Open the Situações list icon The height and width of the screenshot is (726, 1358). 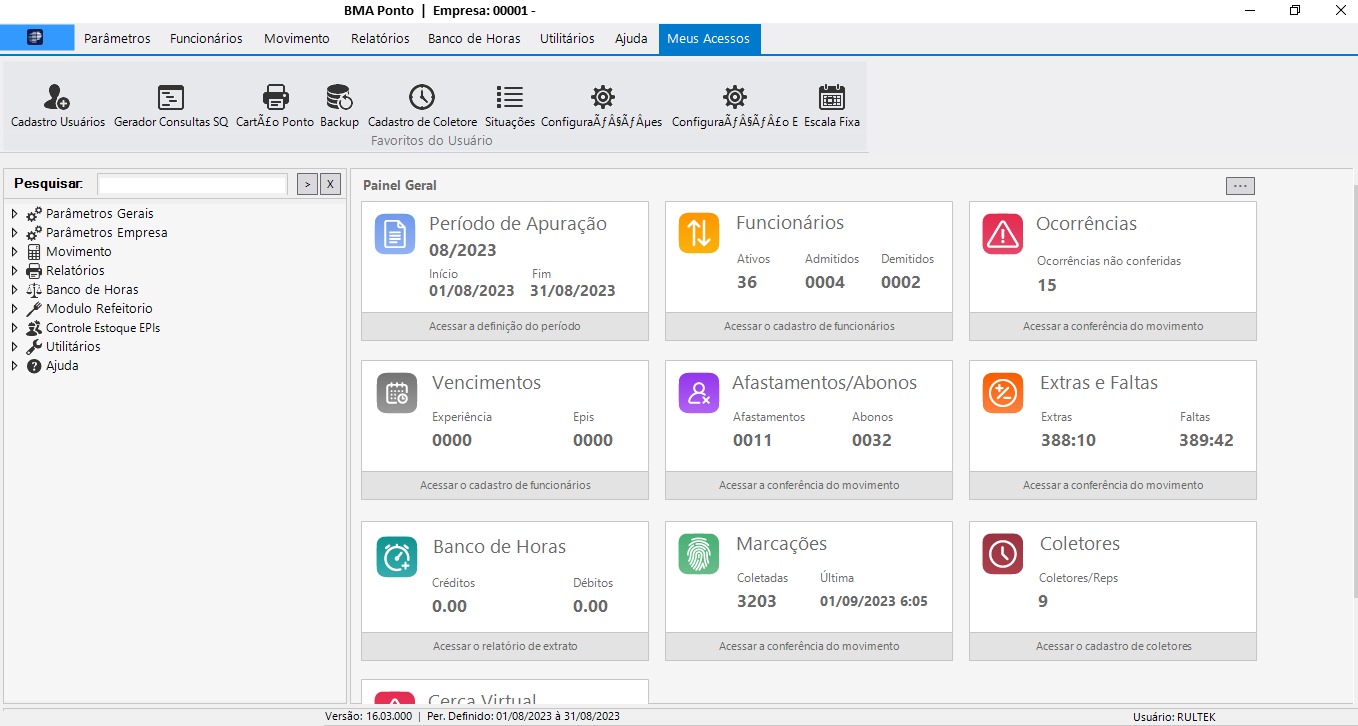coord(510,97)
